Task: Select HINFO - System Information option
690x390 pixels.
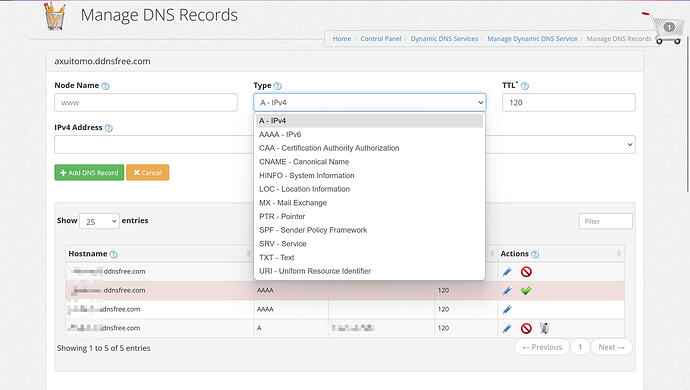Action: [x=370, y=175]
